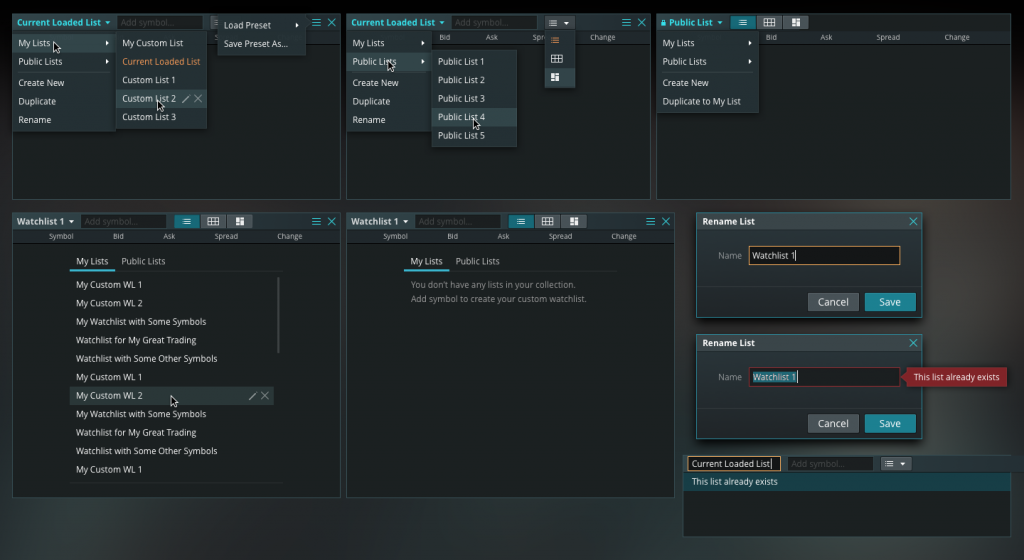Screen dimensions: 1024x560
Task: Choose Save Preset As... menu entry
Action: (261, 44)
